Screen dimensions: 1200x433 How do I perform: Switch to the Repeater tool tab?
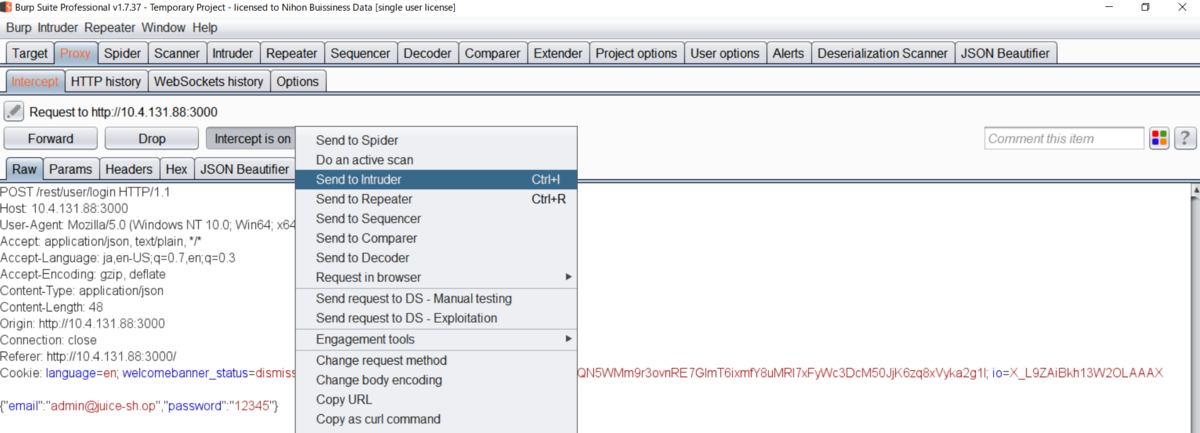pos(292,53)
